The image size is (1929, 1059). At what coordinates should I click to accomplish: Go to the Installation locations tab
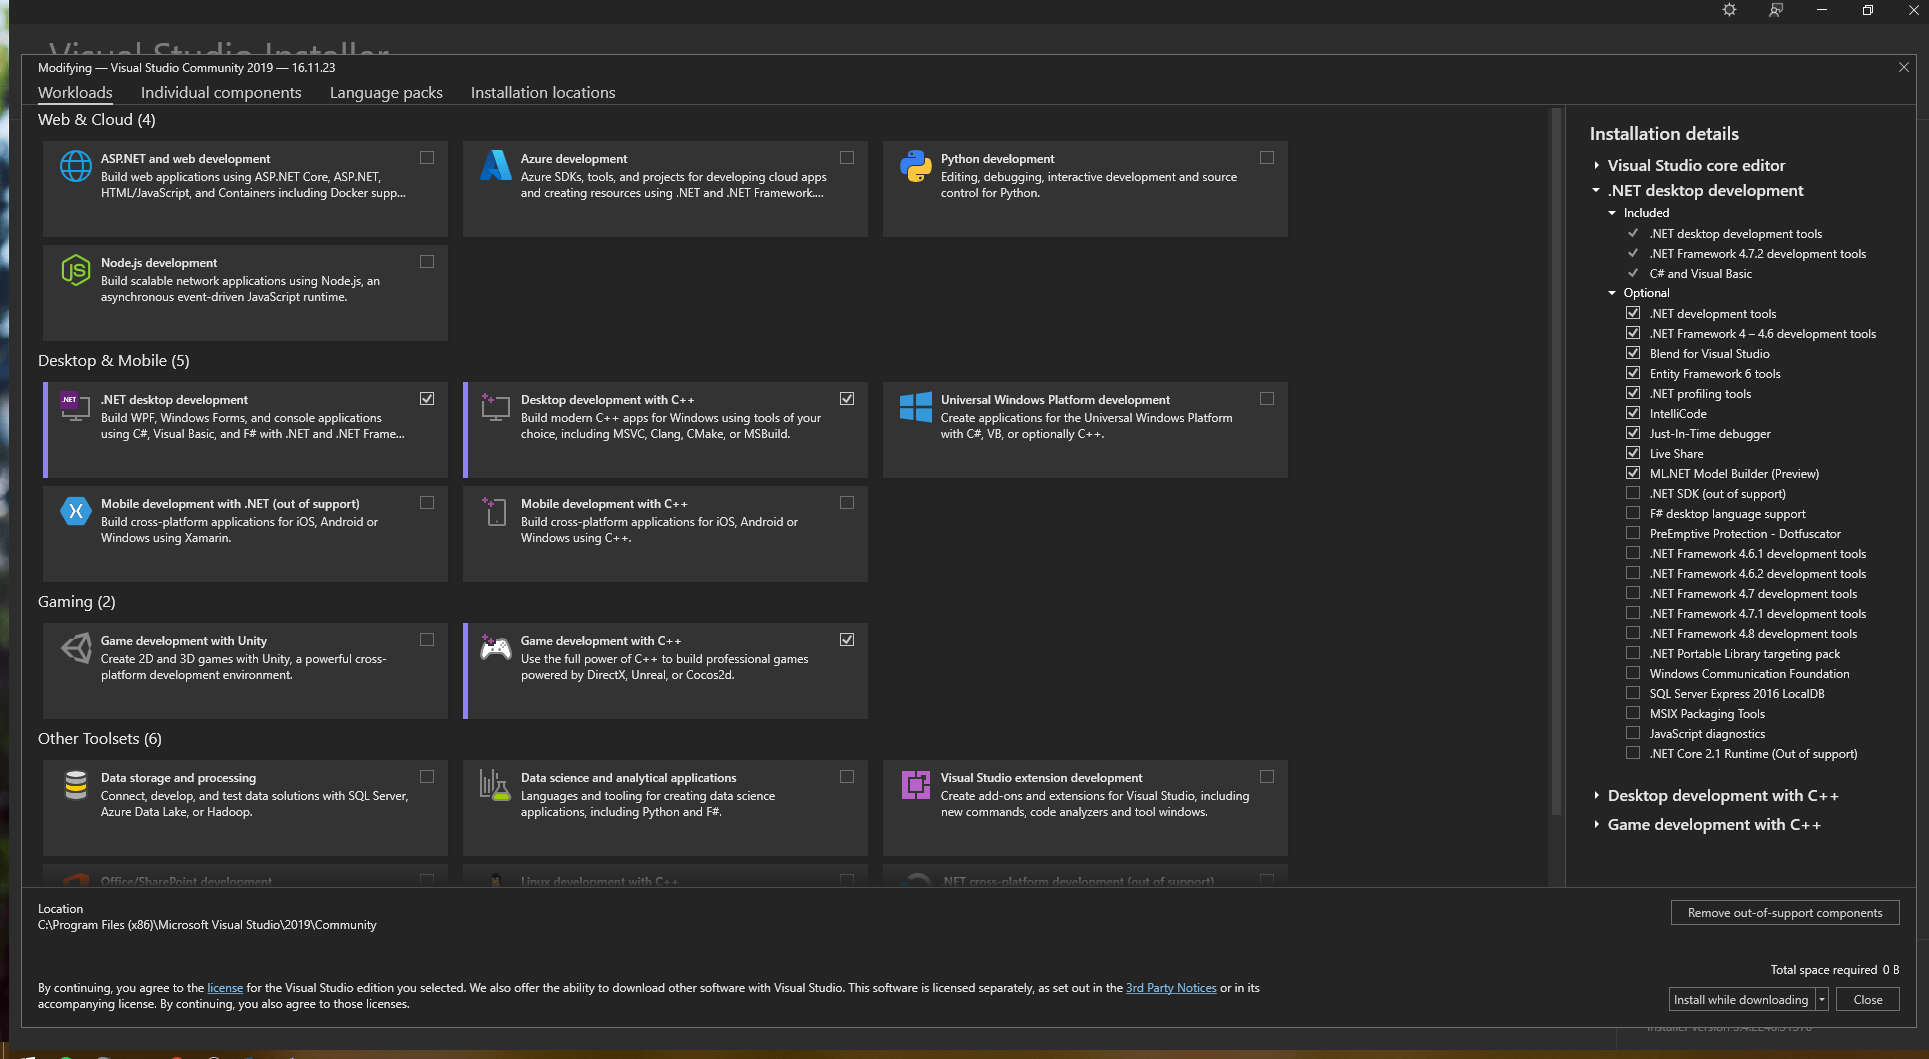coord(543,92)
